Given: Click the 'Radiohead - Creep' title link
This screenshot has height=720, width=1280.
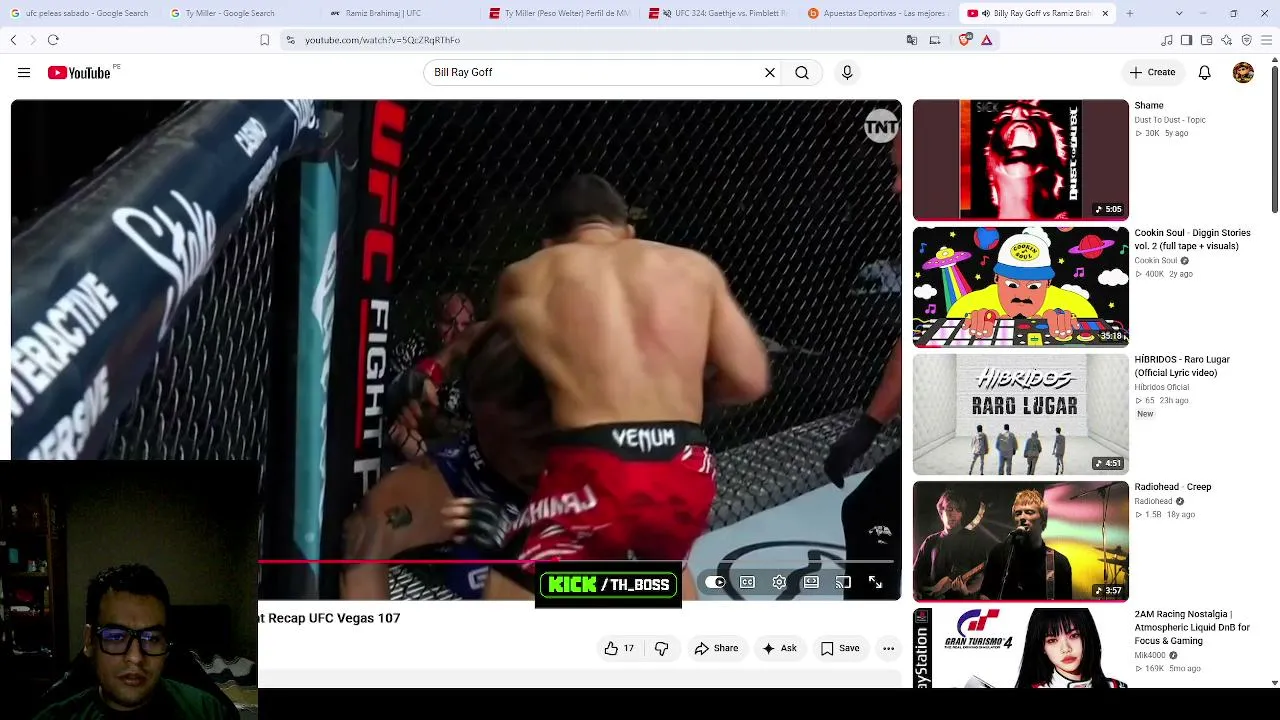Looking at the screenshot, I should click(x=1172, y=487).
